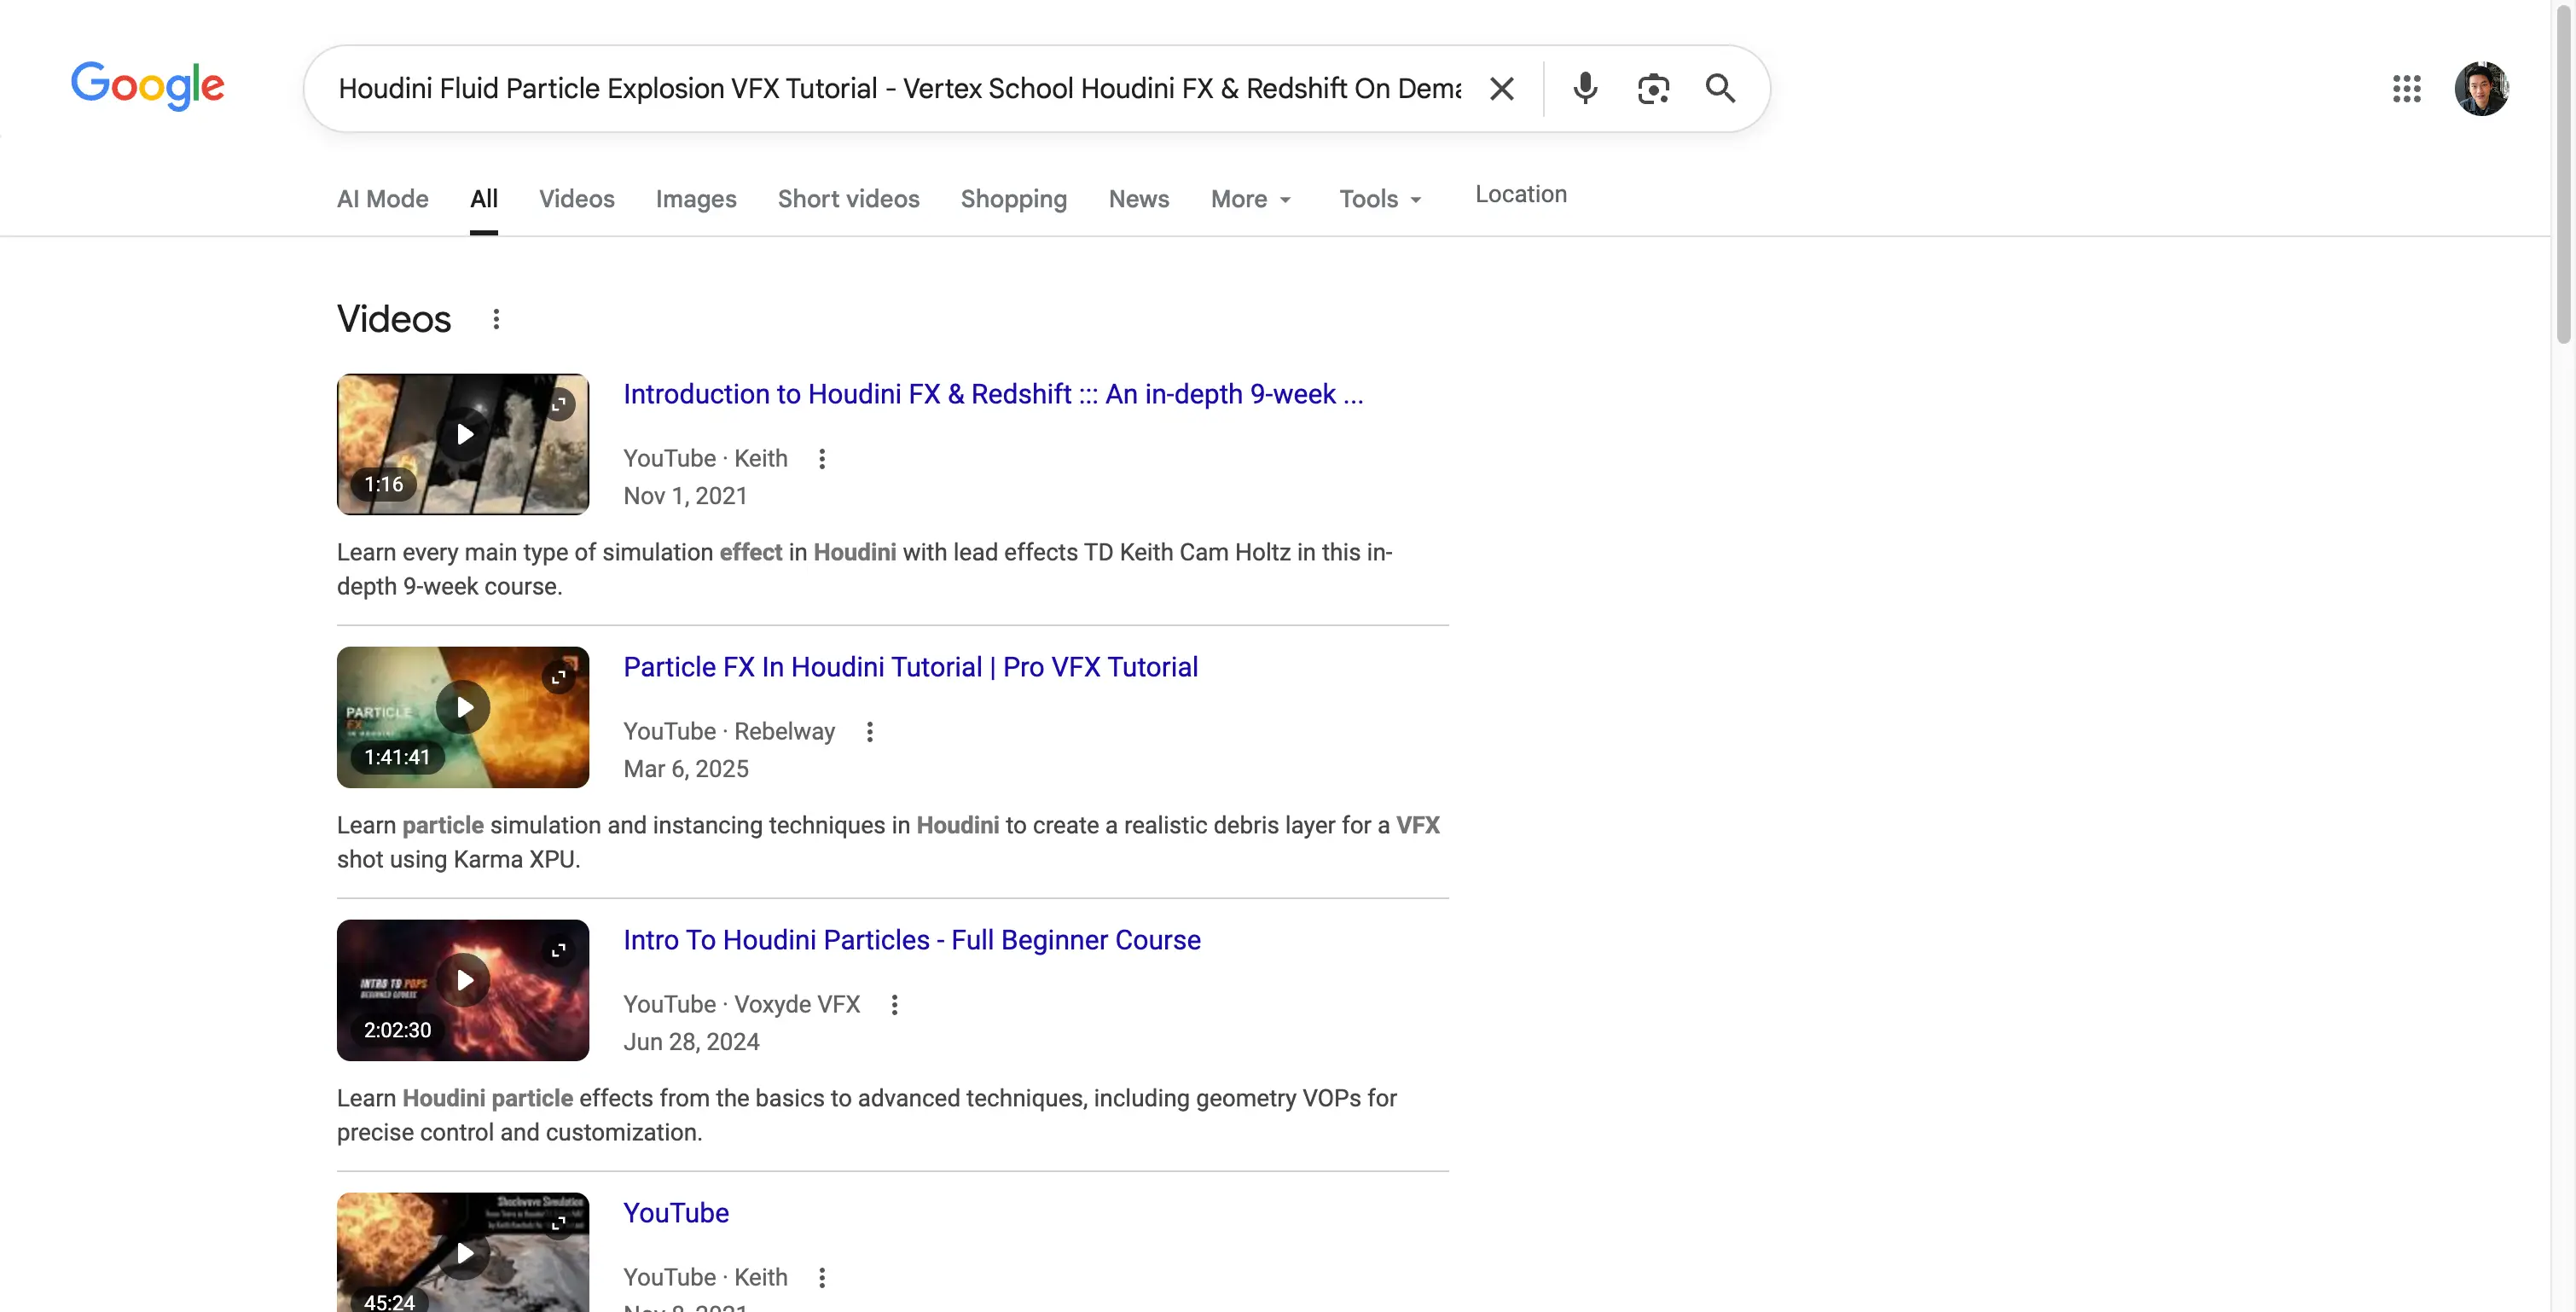Open the Tools dropdown
This screenshot has height=1312, width=2576.
click(x=1380, y=199)
